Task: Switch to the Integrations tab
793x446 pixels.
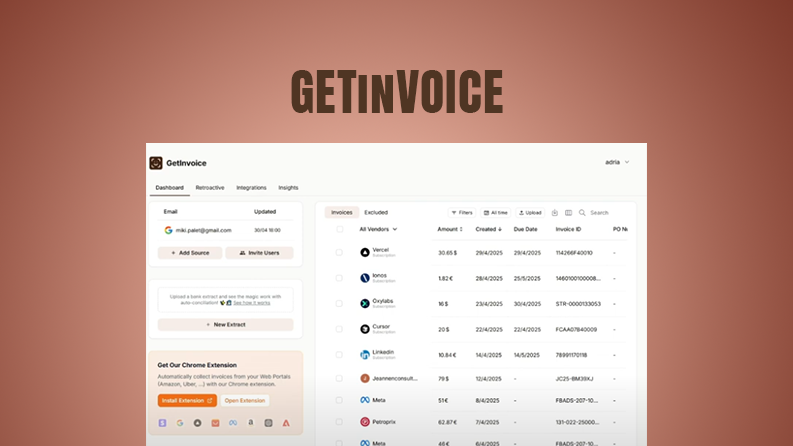Action: point(251,188)
